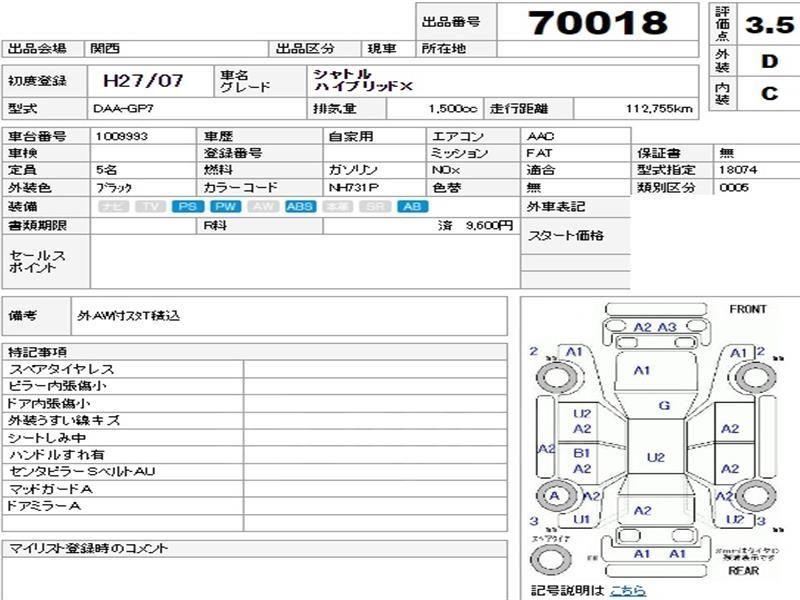Click the classification number 0005

click(x=734, y=187)
